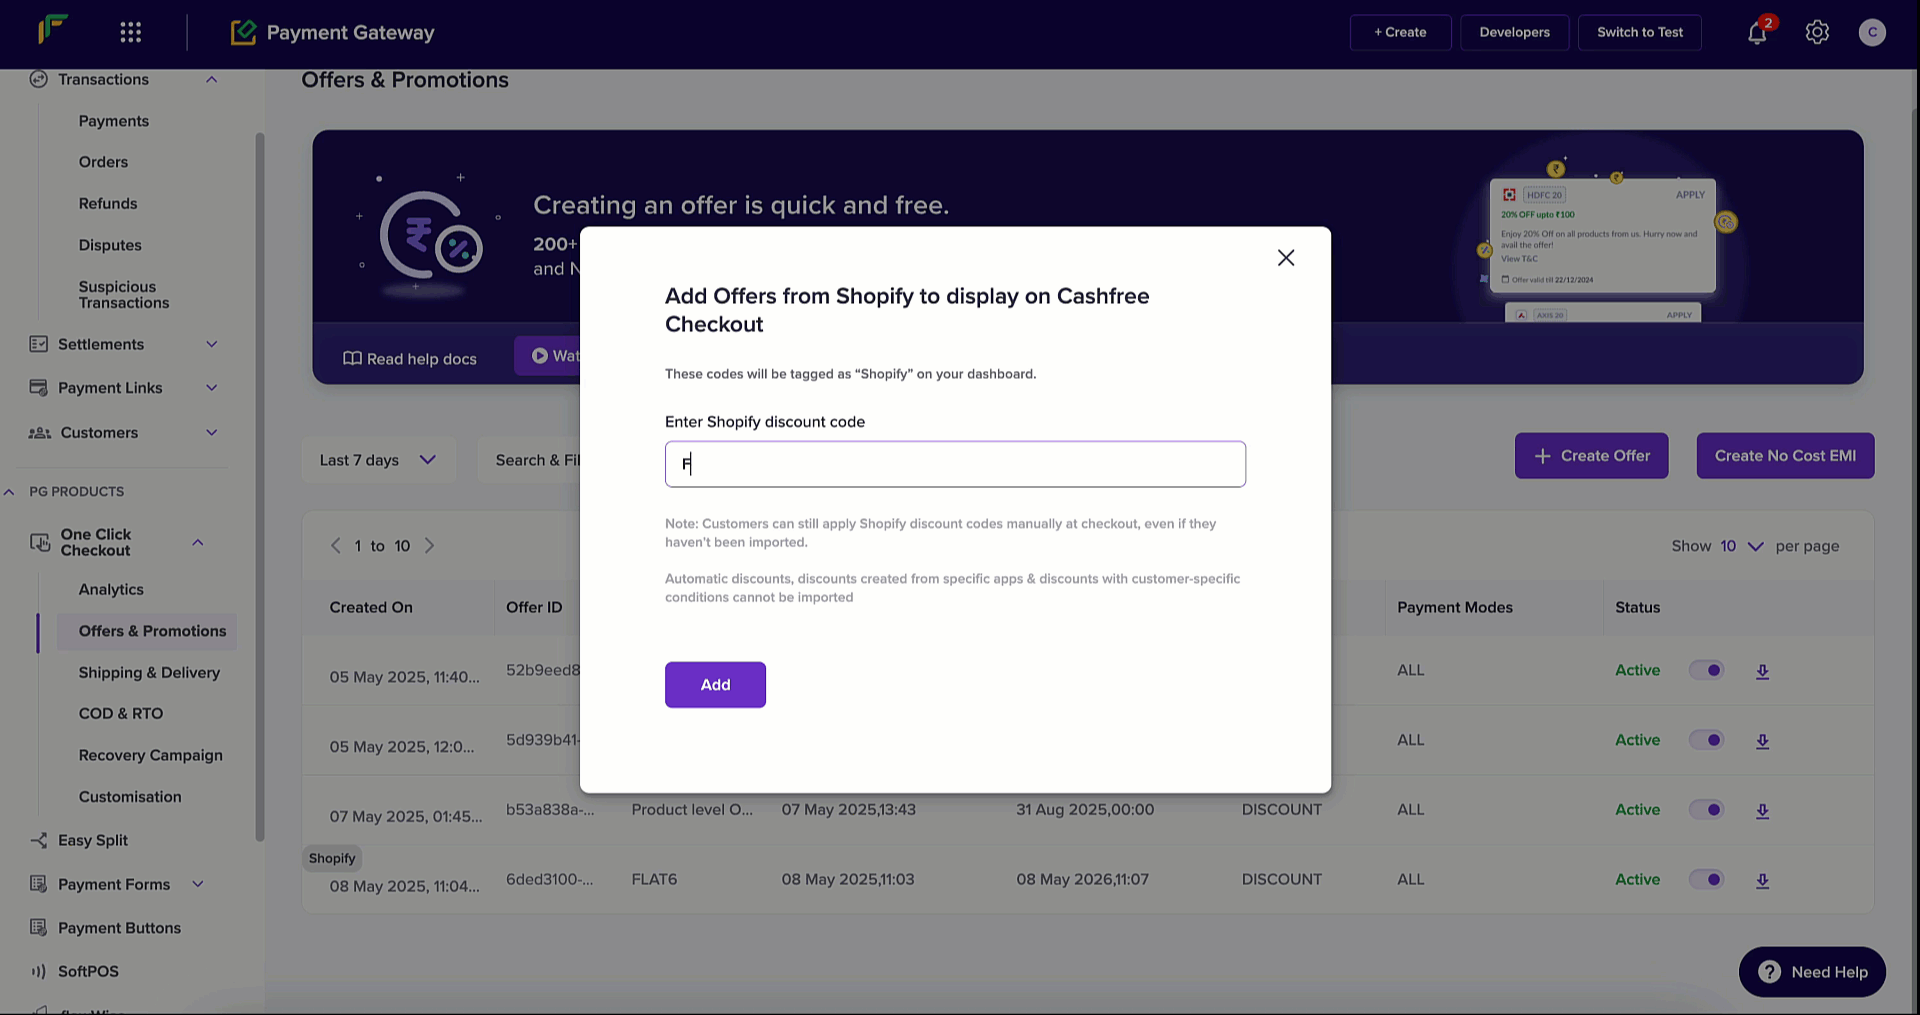Image resolution: width=1920 pixels, height=1015 pixels.
Task: Open Shipping & Delivery in sidebar
Action: tap(149, 673)
